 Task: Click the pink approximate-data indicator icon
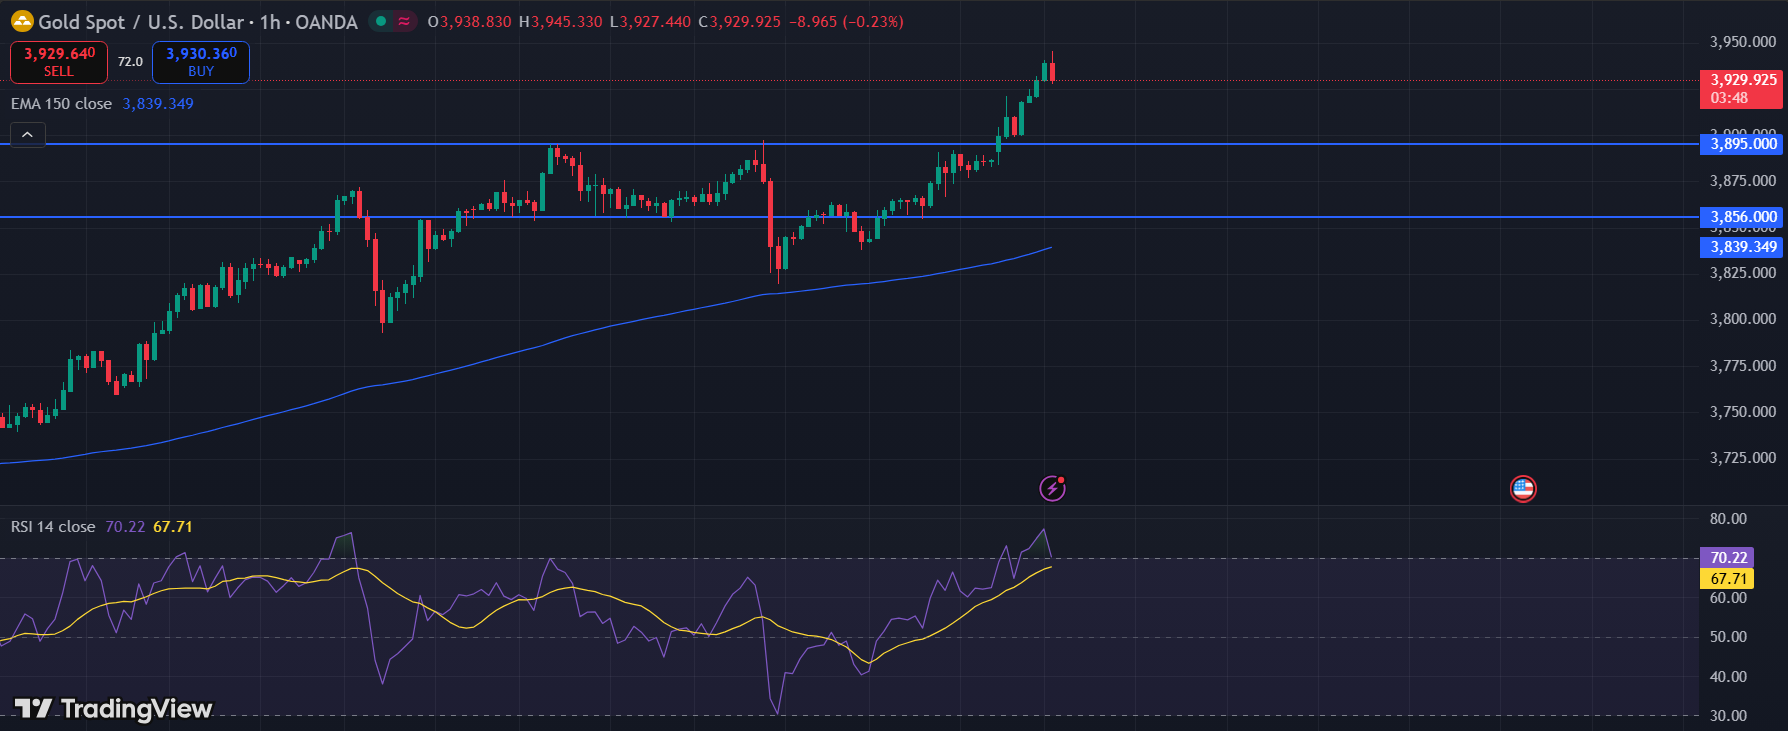404,21
